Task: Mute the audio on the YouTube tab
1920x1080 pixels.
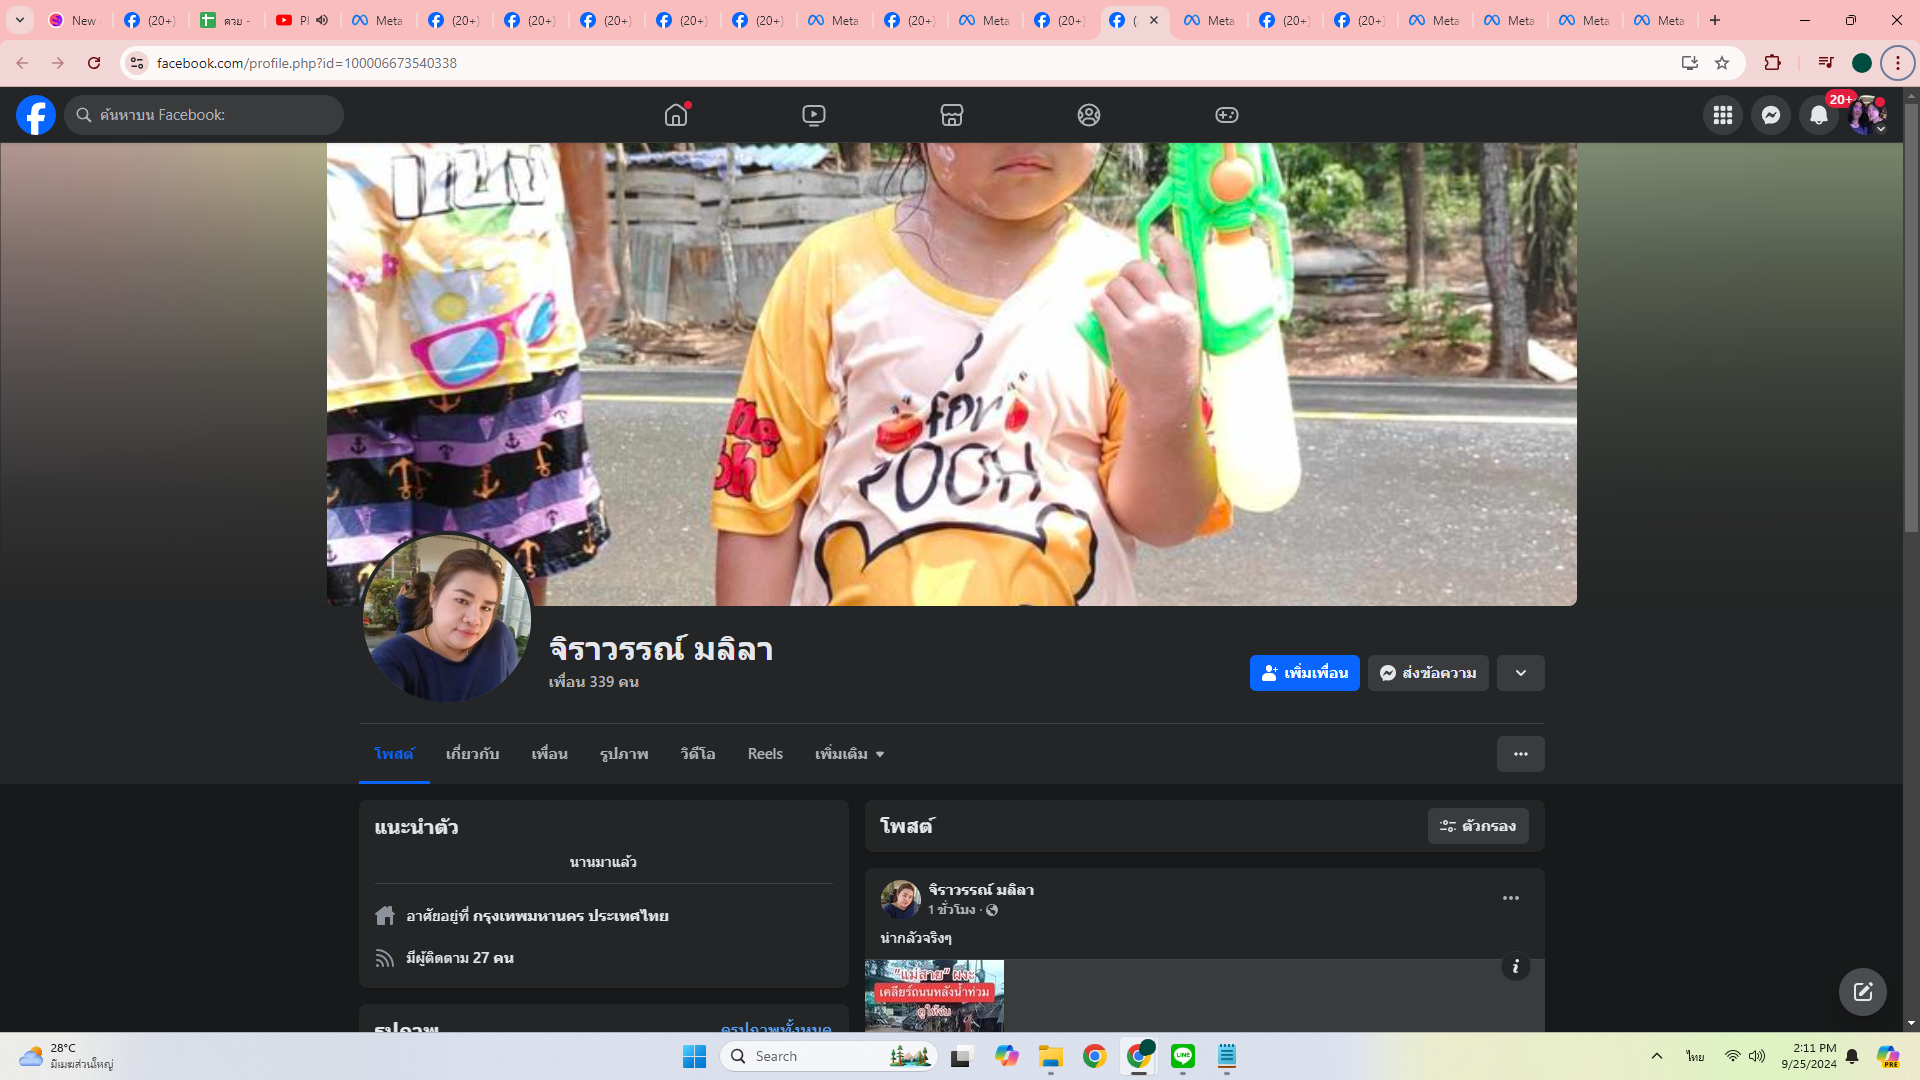Action: [x=322, y=20]
